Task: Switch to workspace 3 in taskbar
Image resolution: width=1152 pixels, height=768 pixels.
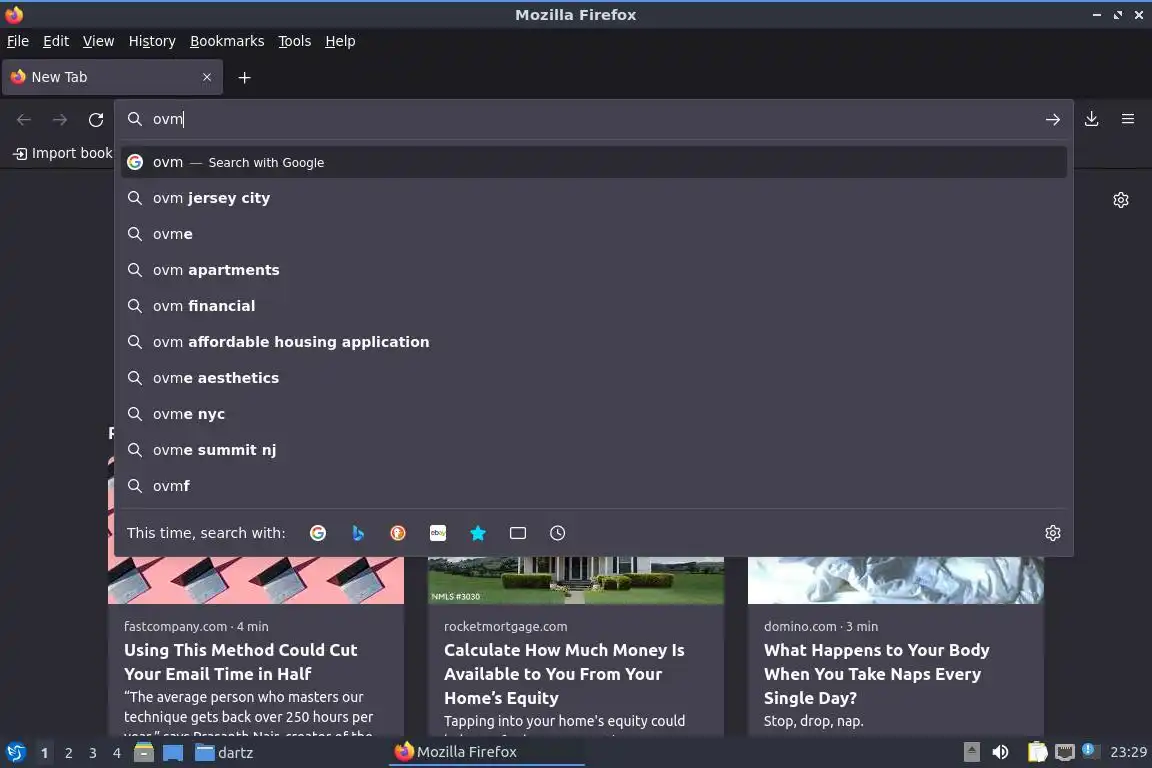Action: click(x=93, y=753)
